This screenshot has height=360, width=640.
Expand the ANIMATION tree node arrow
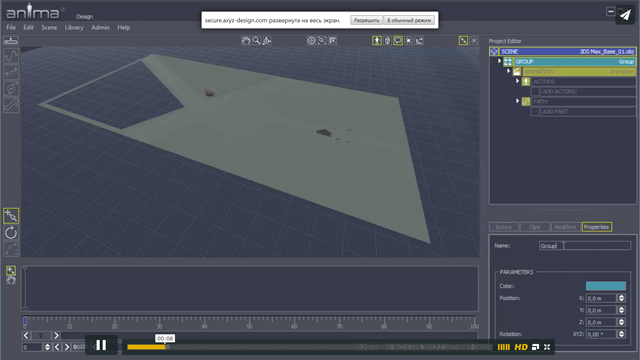coord(509,71)
